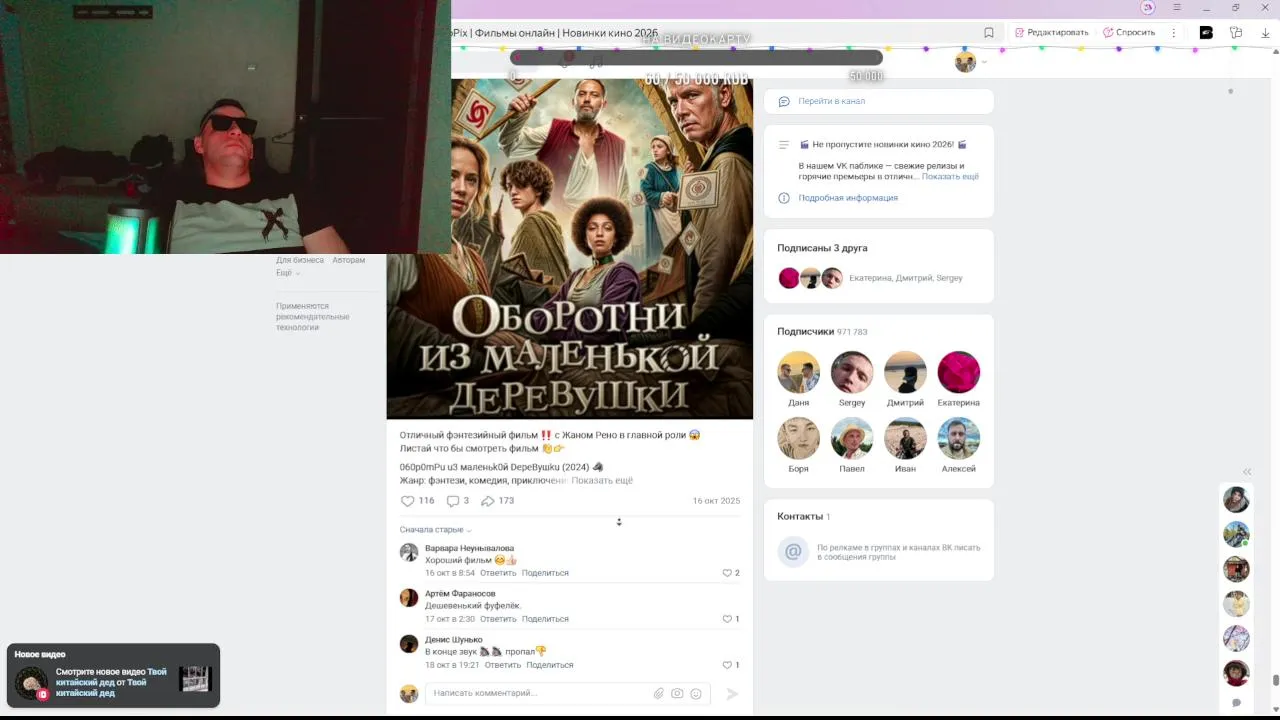Viewport: 1280px width, 720px height.
Task: Share the post via the 173 arrow icon
Action: pos(488,501)
